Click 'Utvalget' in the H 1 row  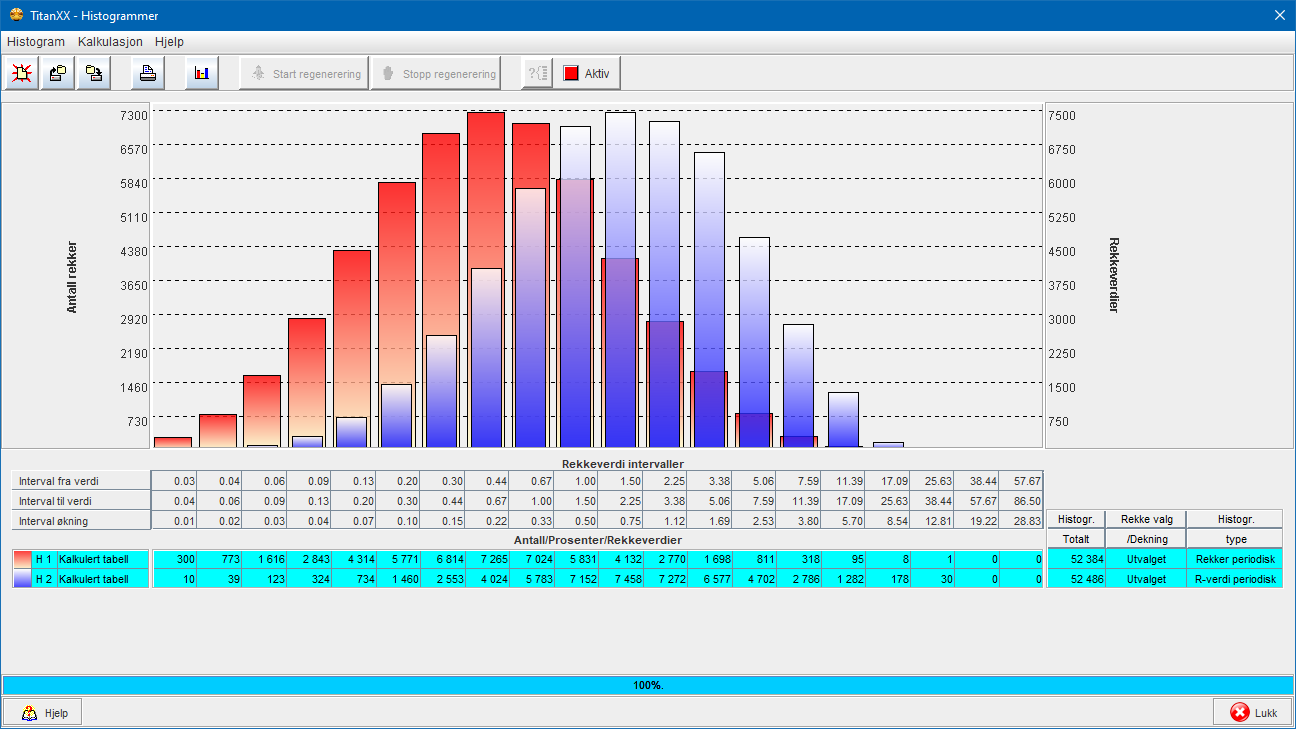pyautogui.click(x=1146, y=559)
